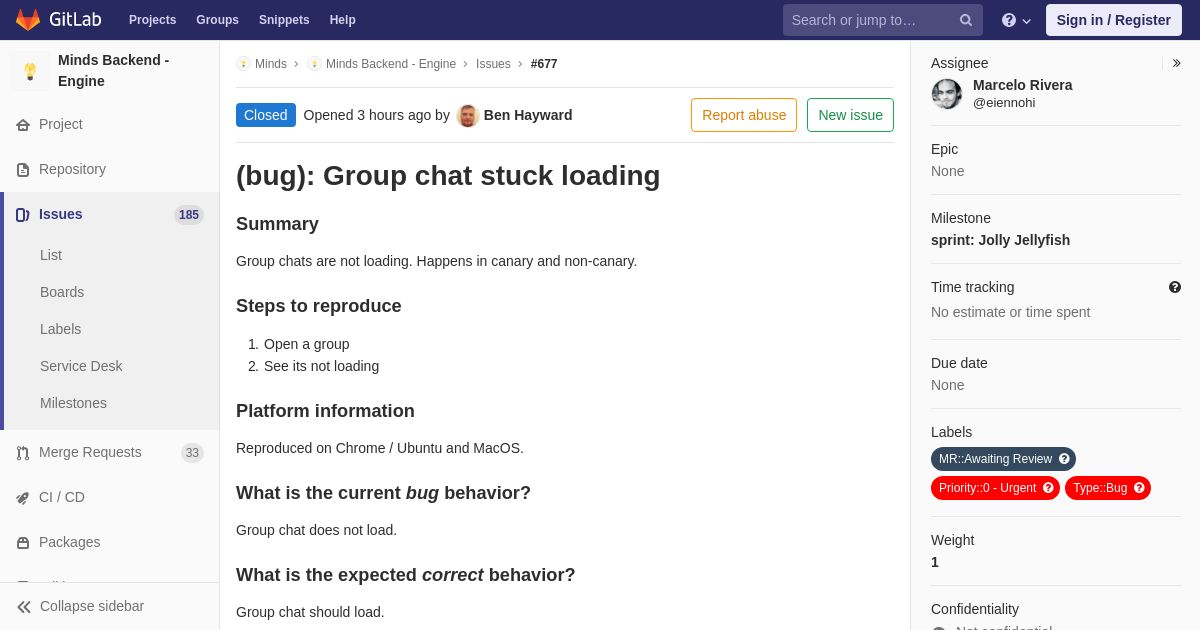
Task: Click Marcelo Rivera's assignee avatar
Action: [947, 94]
